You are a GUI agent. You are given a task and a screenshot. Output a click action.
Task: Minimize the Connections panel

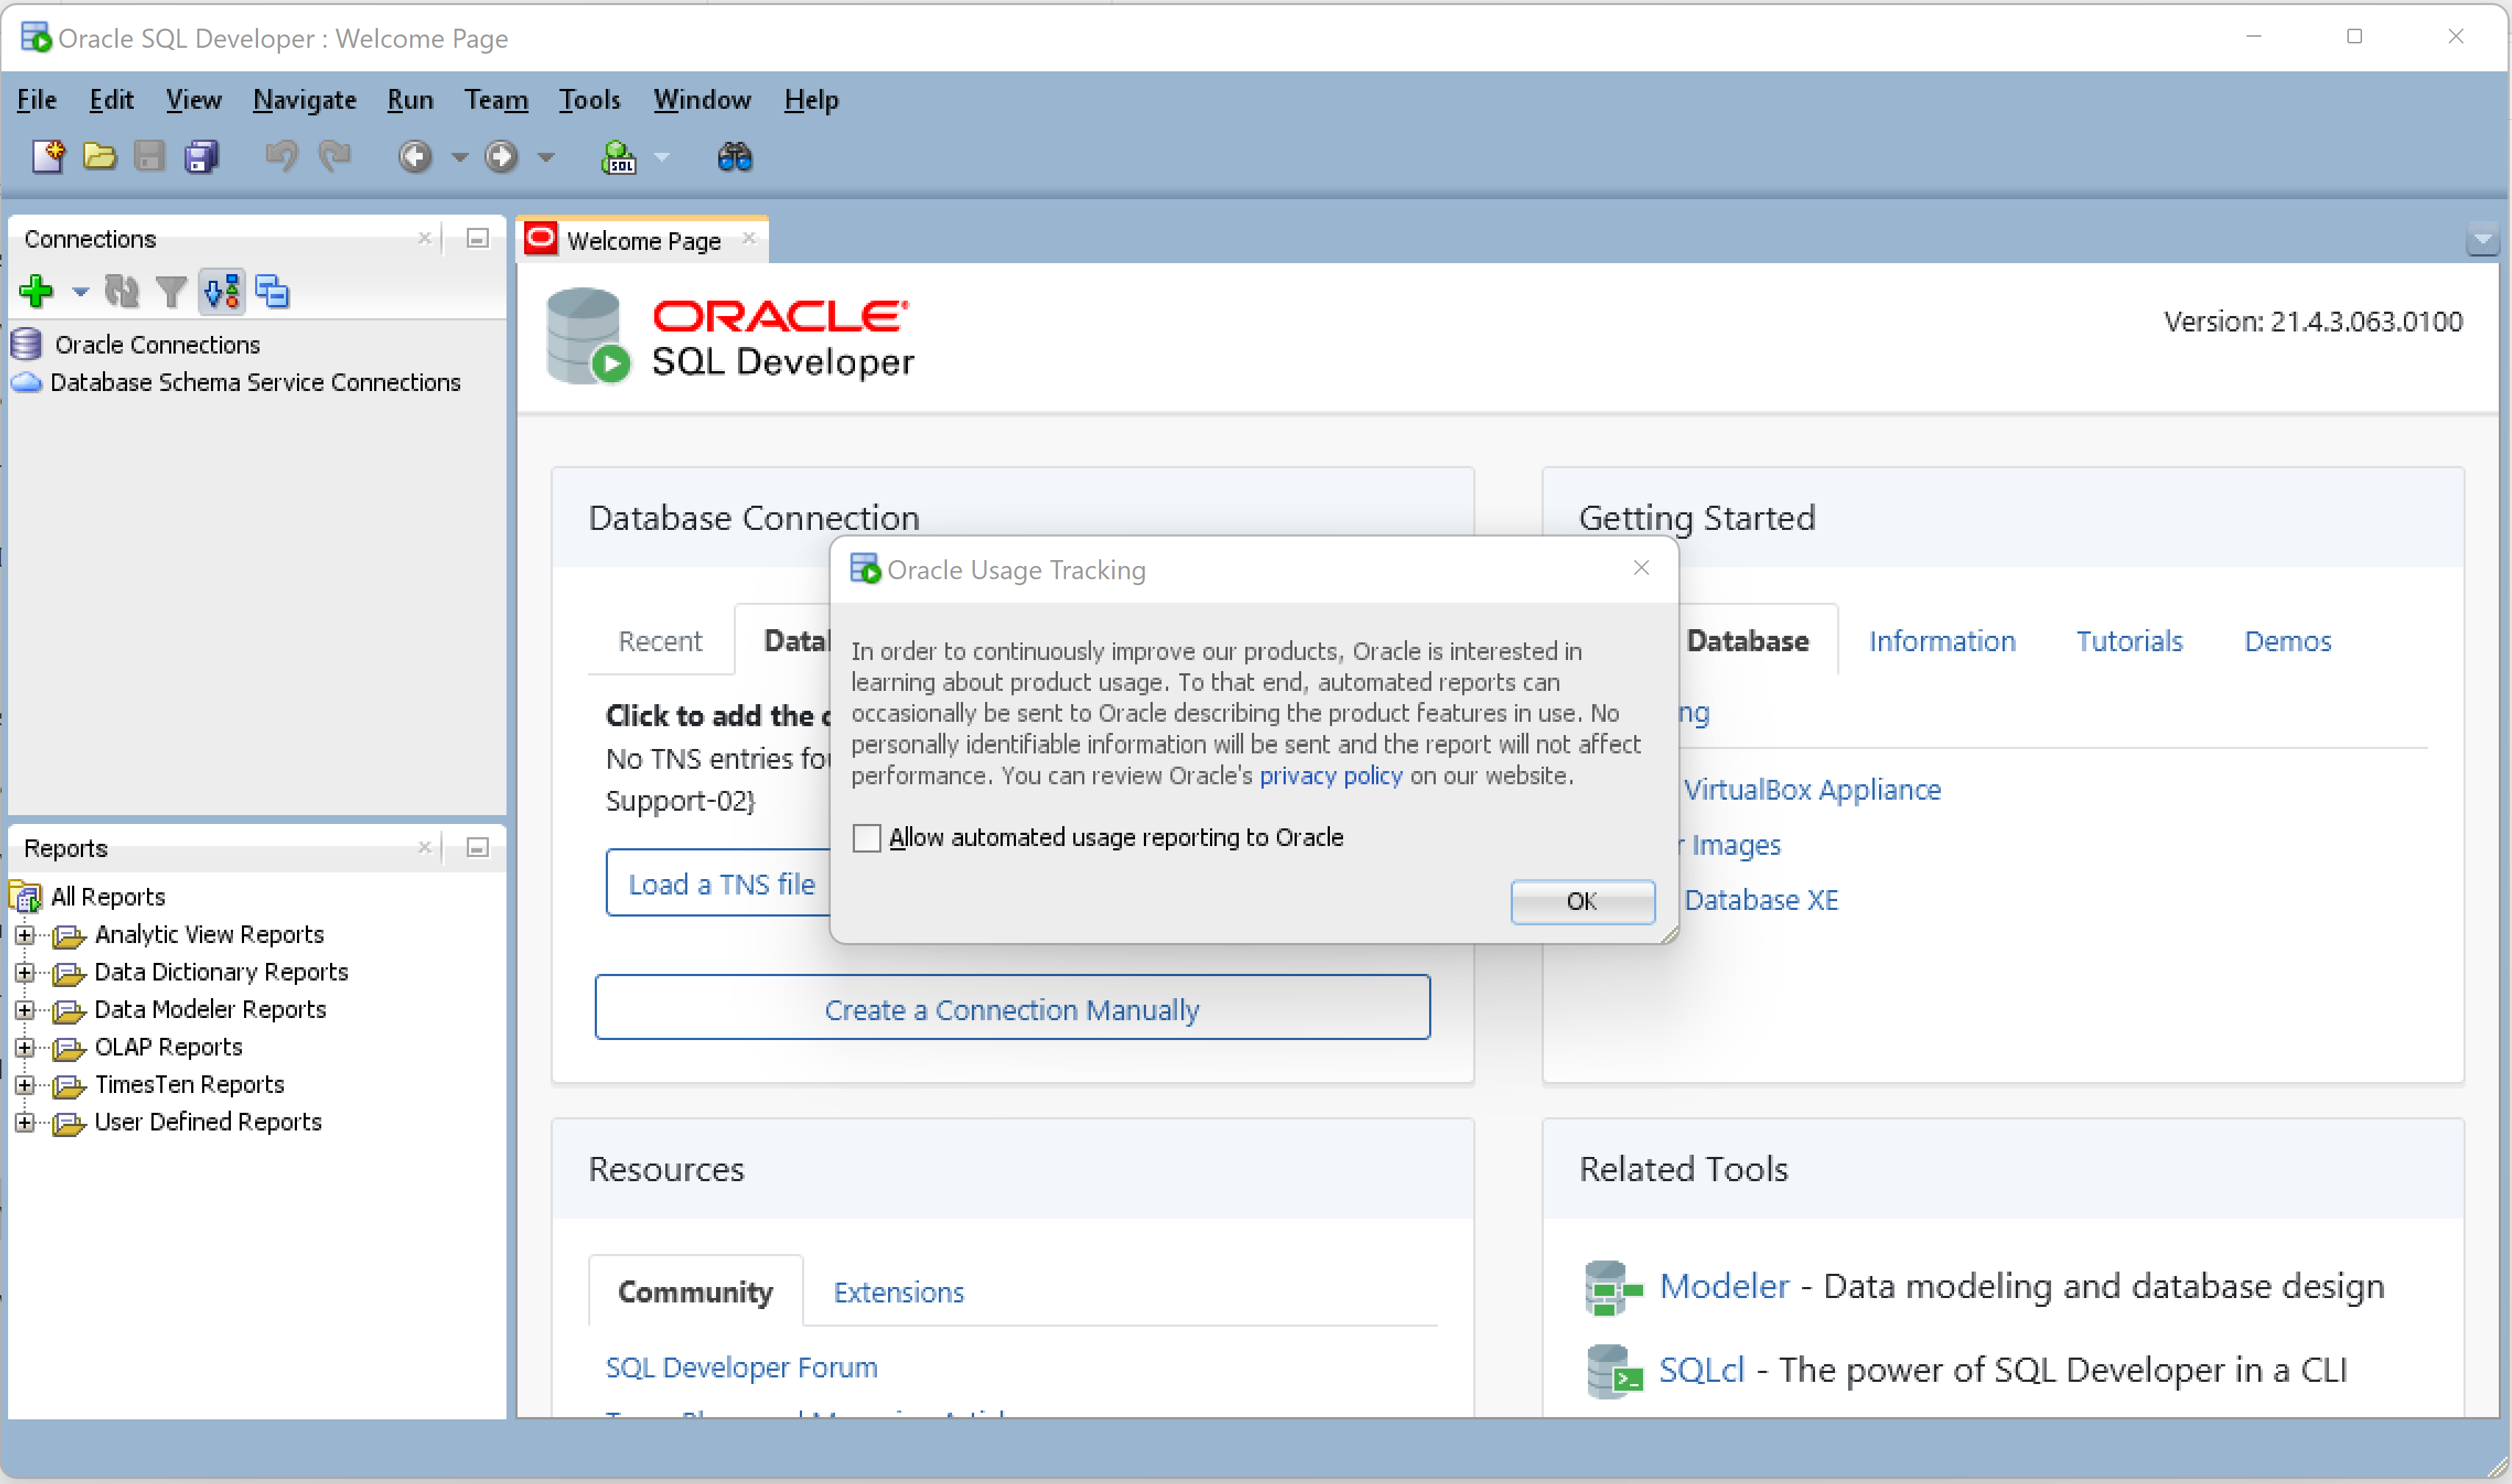478,239
